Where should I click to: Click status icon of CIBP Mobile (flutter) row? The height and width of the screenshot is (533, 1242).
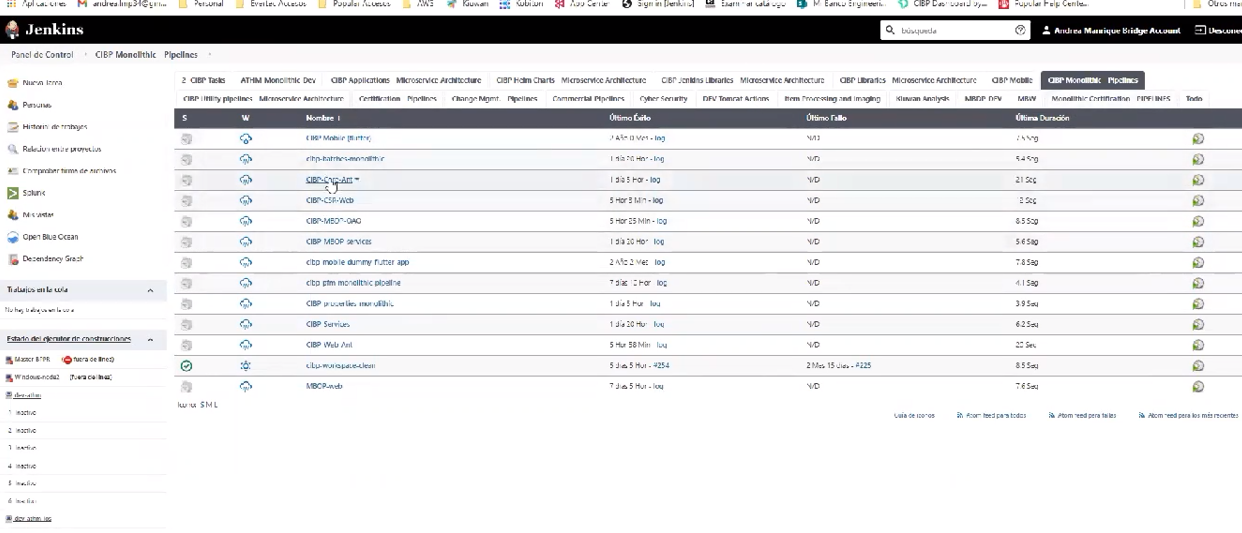pyautogui.click(x=186, y=139)
